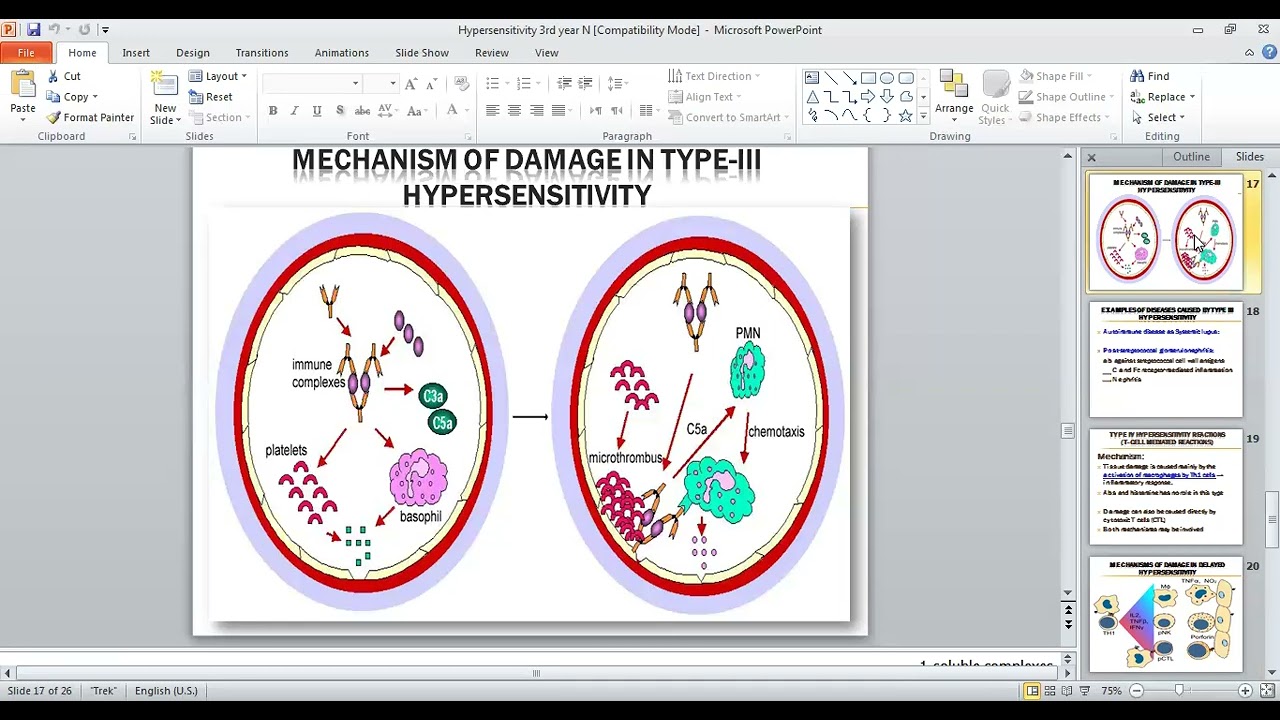Open the Line Spacing dropdown
Screen dimensions: 1280x720
[x=618, y=84]
